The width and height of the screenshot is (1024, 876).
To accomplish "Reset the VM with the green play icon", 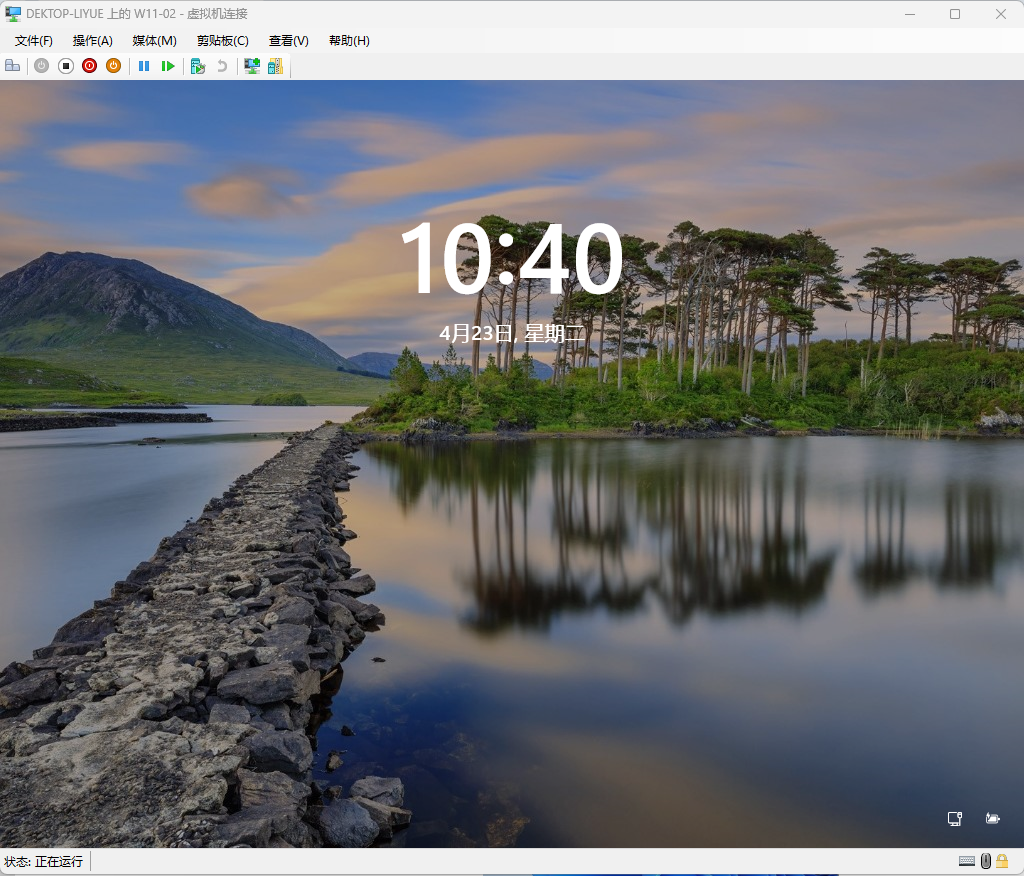I will pos(168,66).
